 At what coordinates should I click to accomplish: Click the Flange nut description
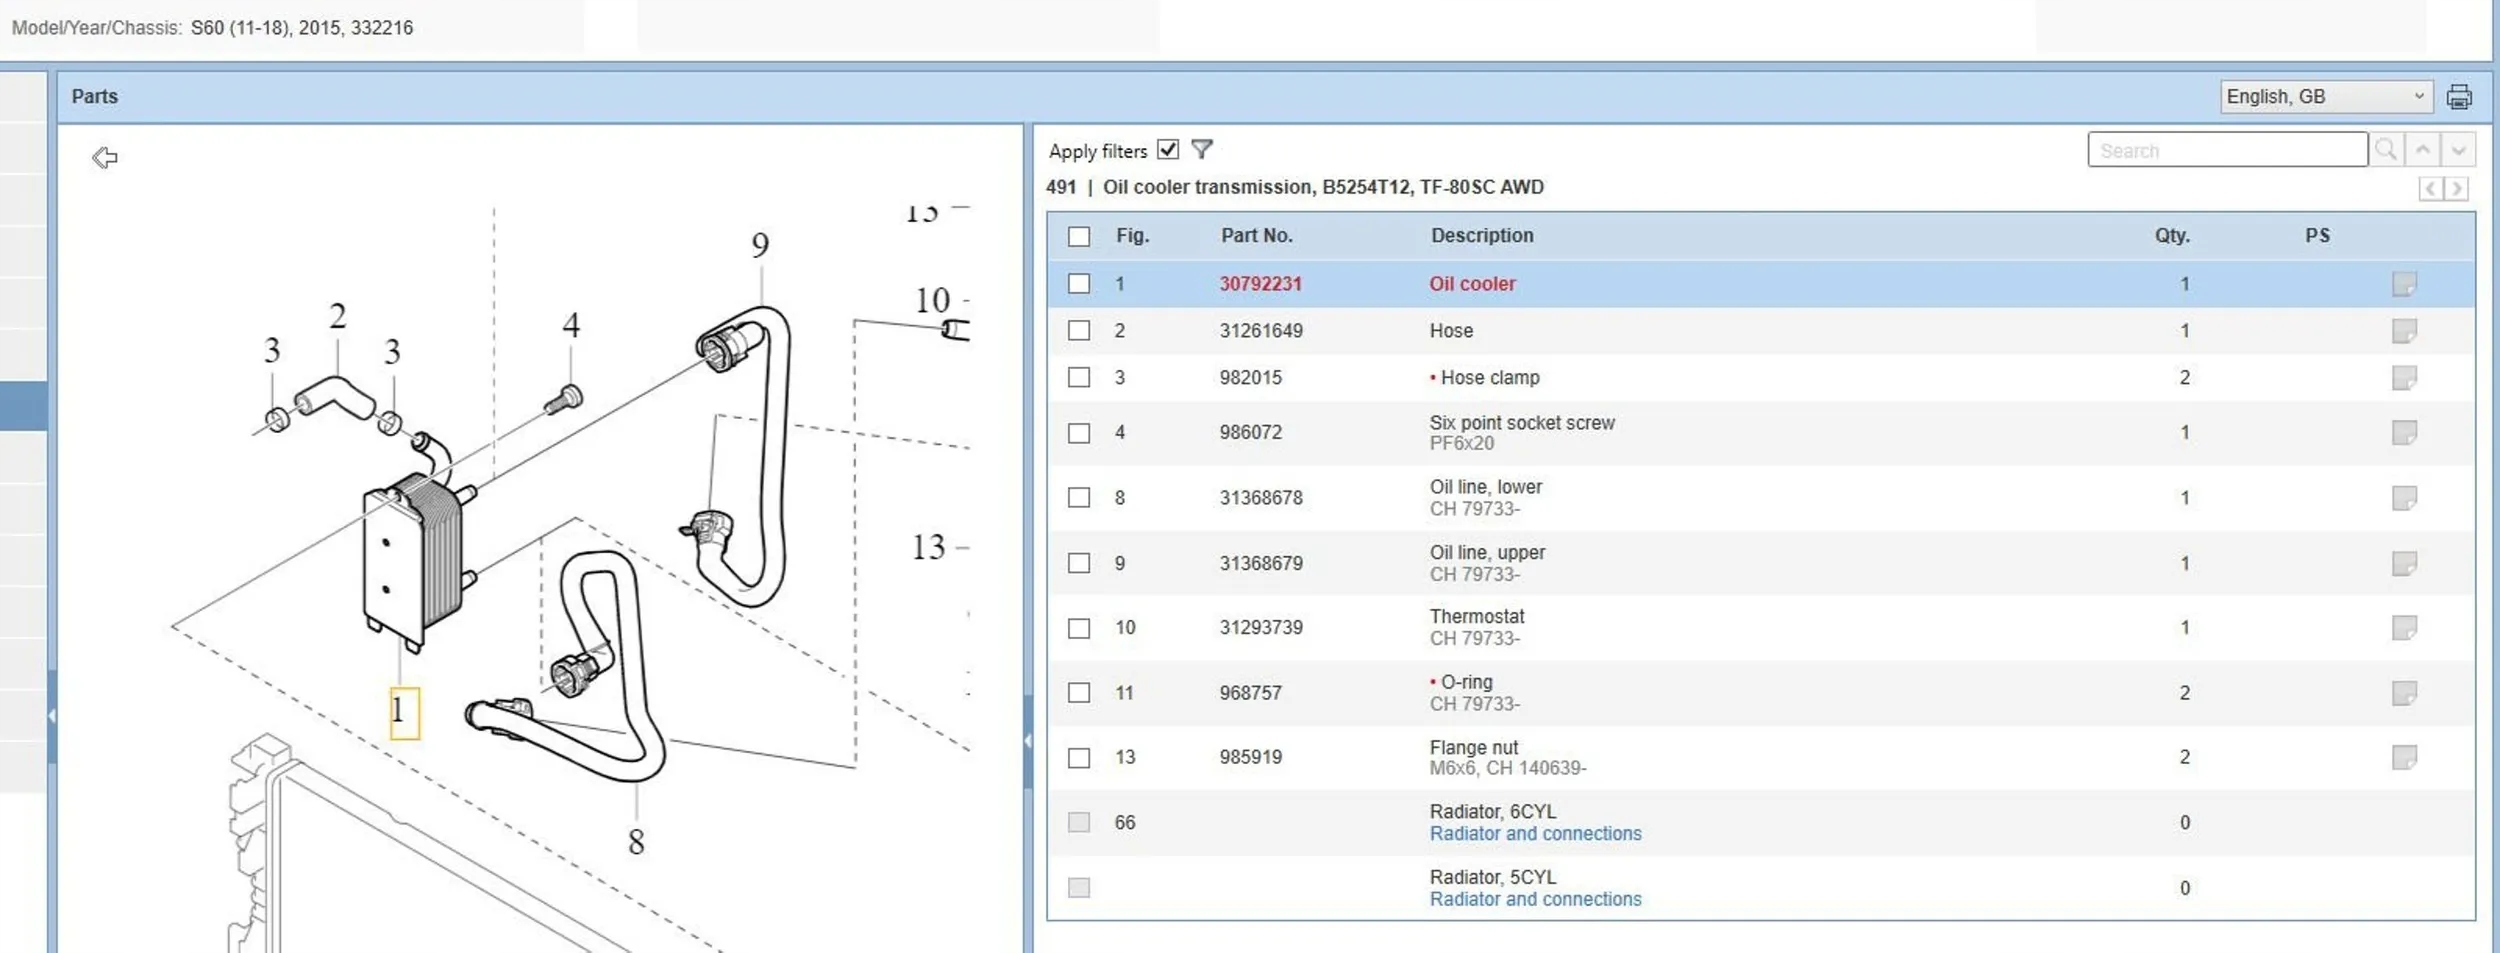click(x=1473, y=748)
